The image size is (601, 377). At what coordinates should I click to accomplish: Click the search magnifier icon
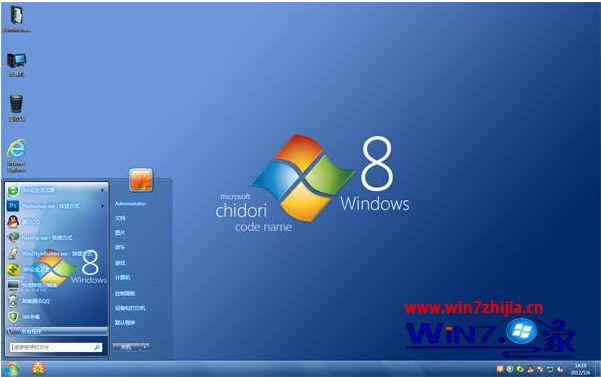coord(97,347)
